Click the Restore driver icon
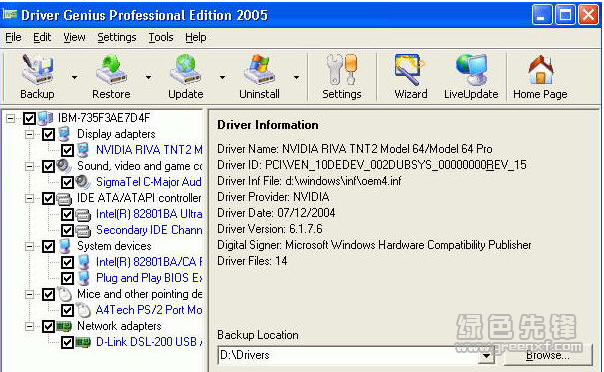Screen dimensions: 604x372 tap(111, 77)
